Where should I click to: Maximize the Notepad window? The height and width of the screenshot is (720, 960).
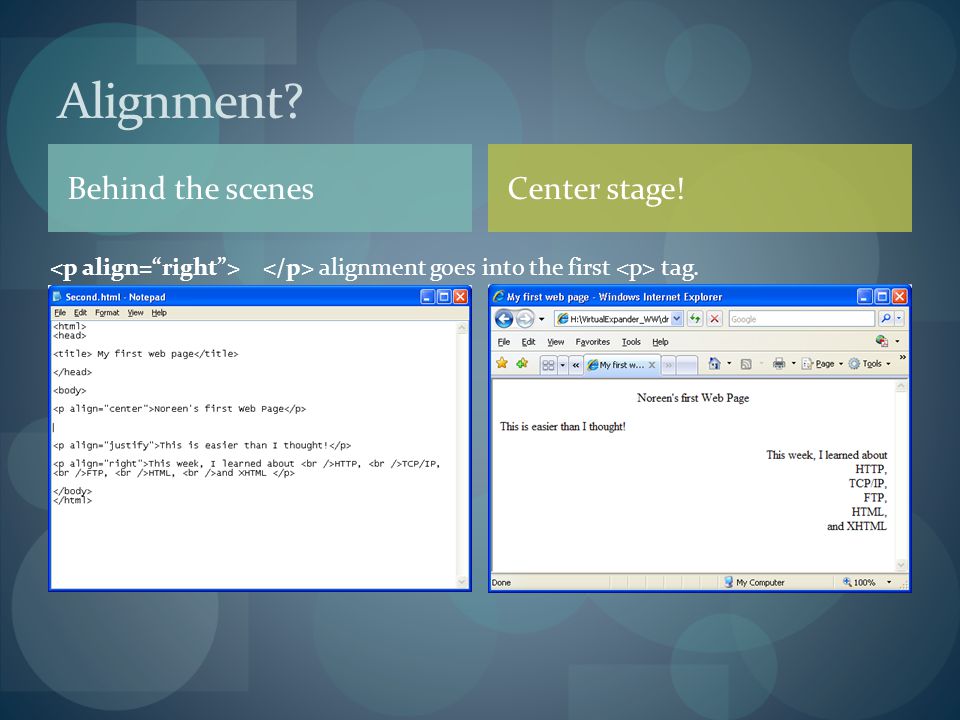point(444,297)
